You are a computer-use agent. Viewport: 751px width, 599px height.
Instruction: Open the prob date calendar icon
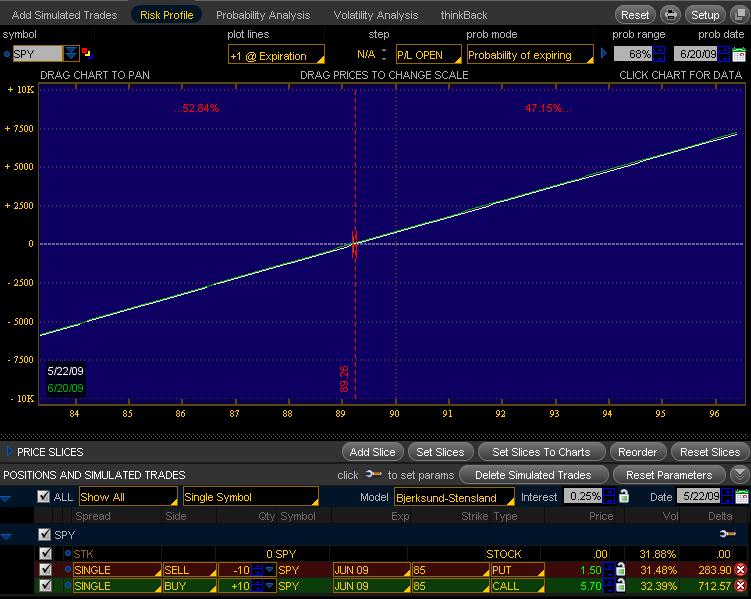pyautogui.click(x=740, y=54)
